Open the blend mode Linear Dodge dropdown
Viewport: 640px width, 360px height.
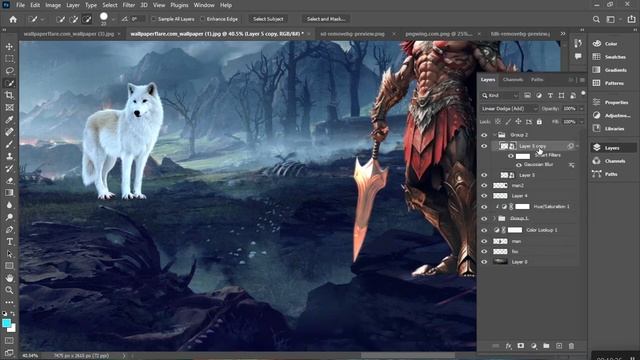click(509, 109)
